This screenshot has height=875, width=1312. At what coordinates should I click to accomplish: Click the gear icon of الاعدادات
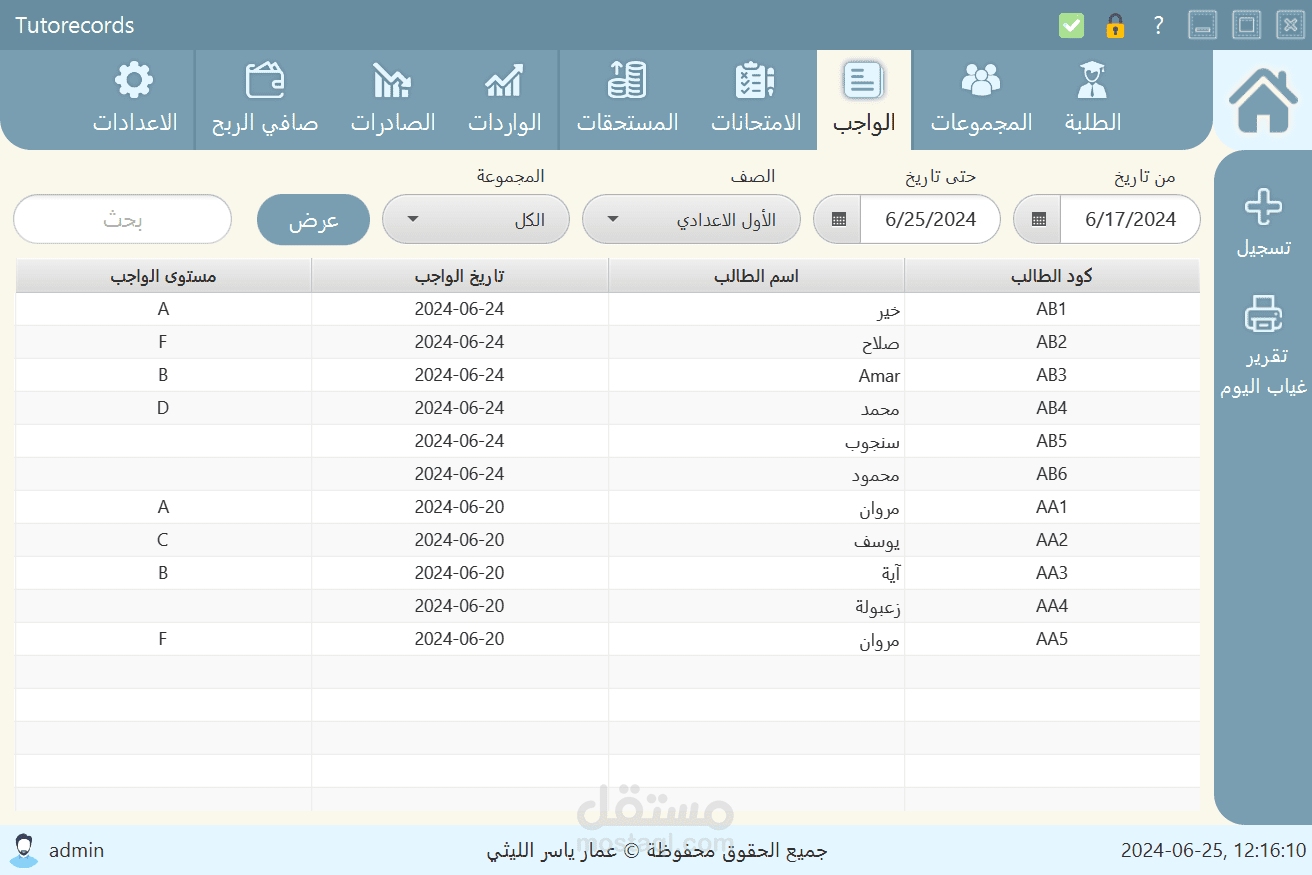[134, 80]
